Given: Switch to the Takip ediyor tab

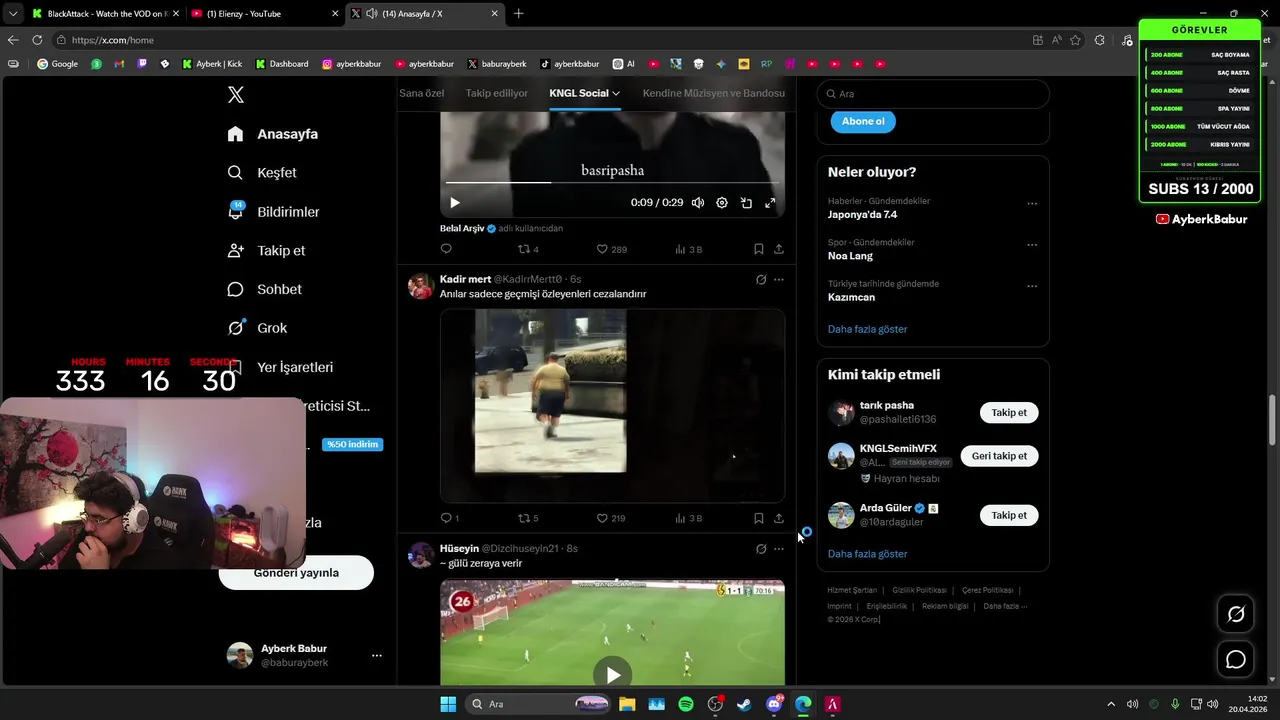Looking at the screenshot, I should pyautogui.click(x=497, y=93).
